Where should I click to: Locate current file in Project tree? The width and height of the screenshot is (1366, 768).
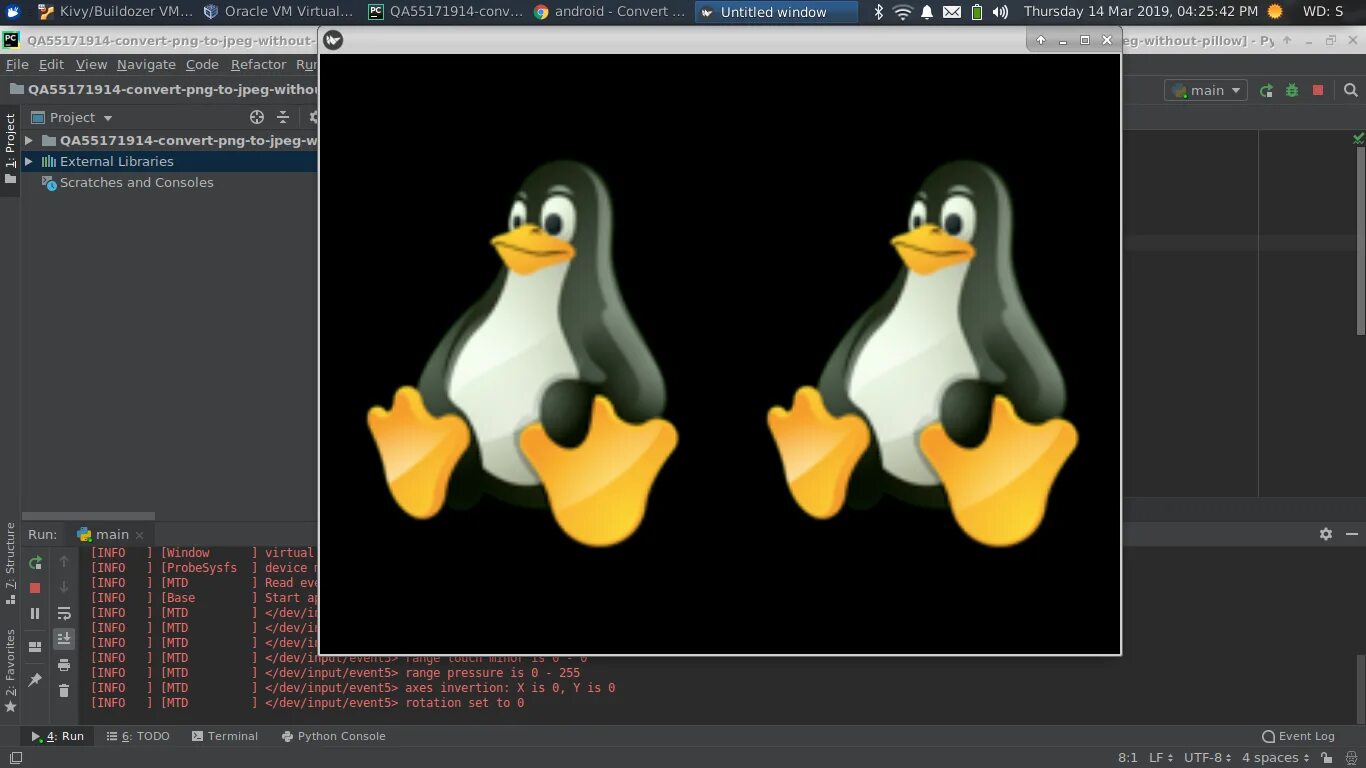coord(257,117)
